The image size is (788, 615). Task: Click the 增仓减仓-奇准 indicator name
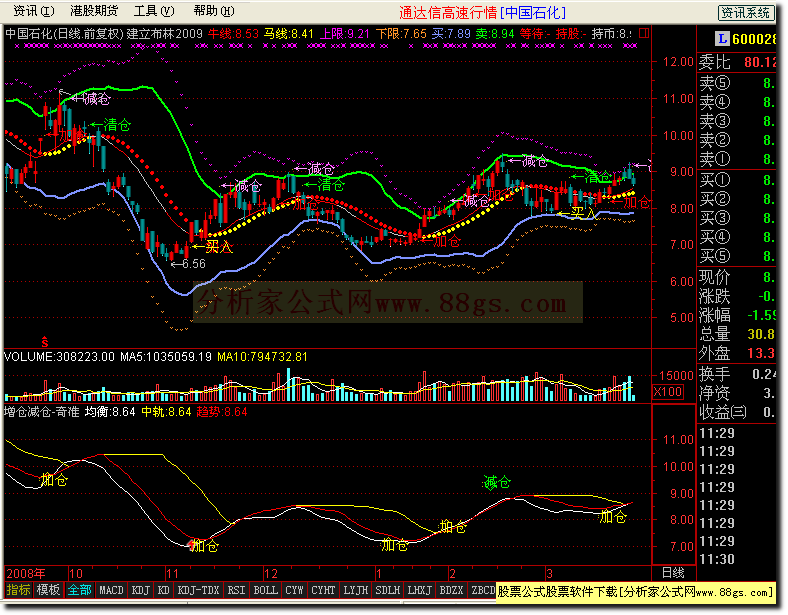[42, 412]
